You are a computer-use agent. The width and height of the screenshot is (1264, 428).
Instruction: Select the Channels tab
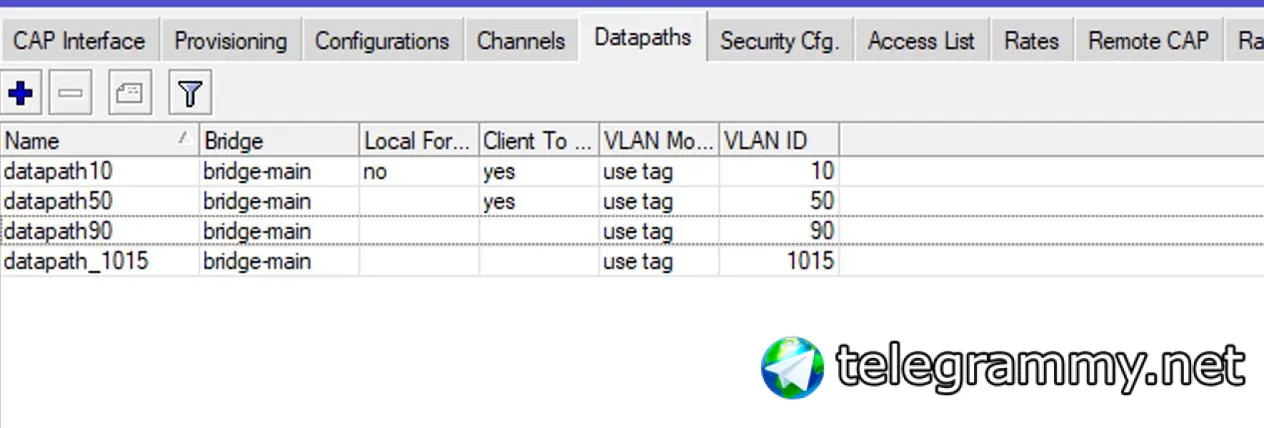[x=521, y=41]
